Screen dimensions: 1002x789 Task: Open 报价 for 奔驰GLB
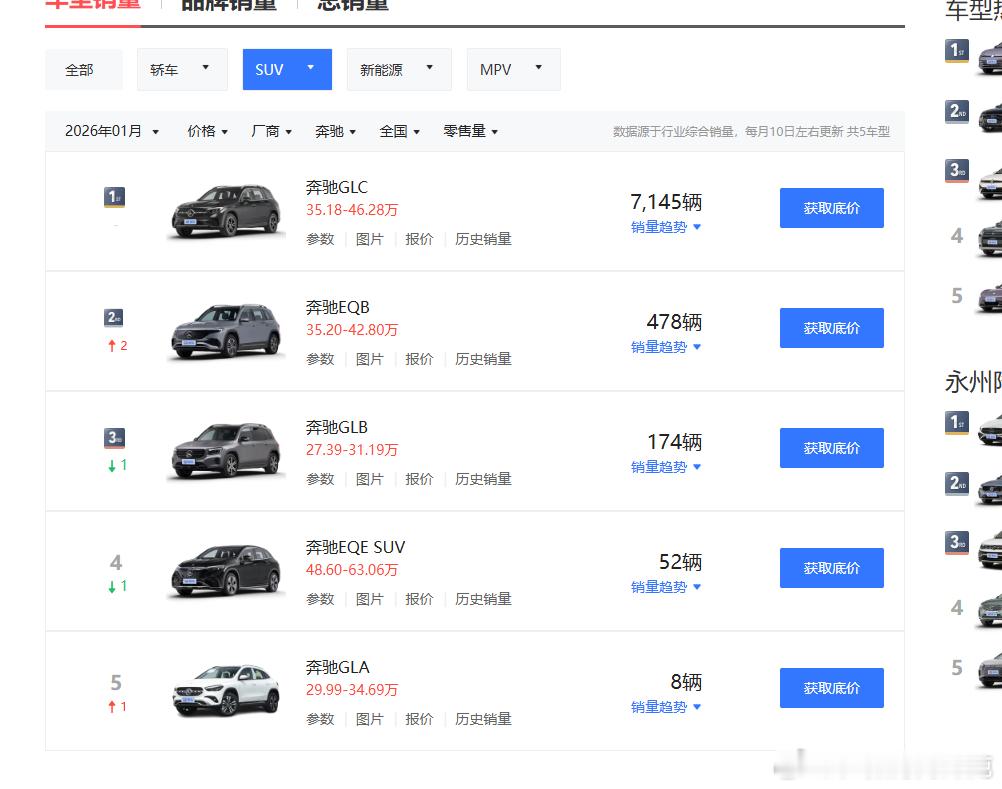[x=419, y=479]
